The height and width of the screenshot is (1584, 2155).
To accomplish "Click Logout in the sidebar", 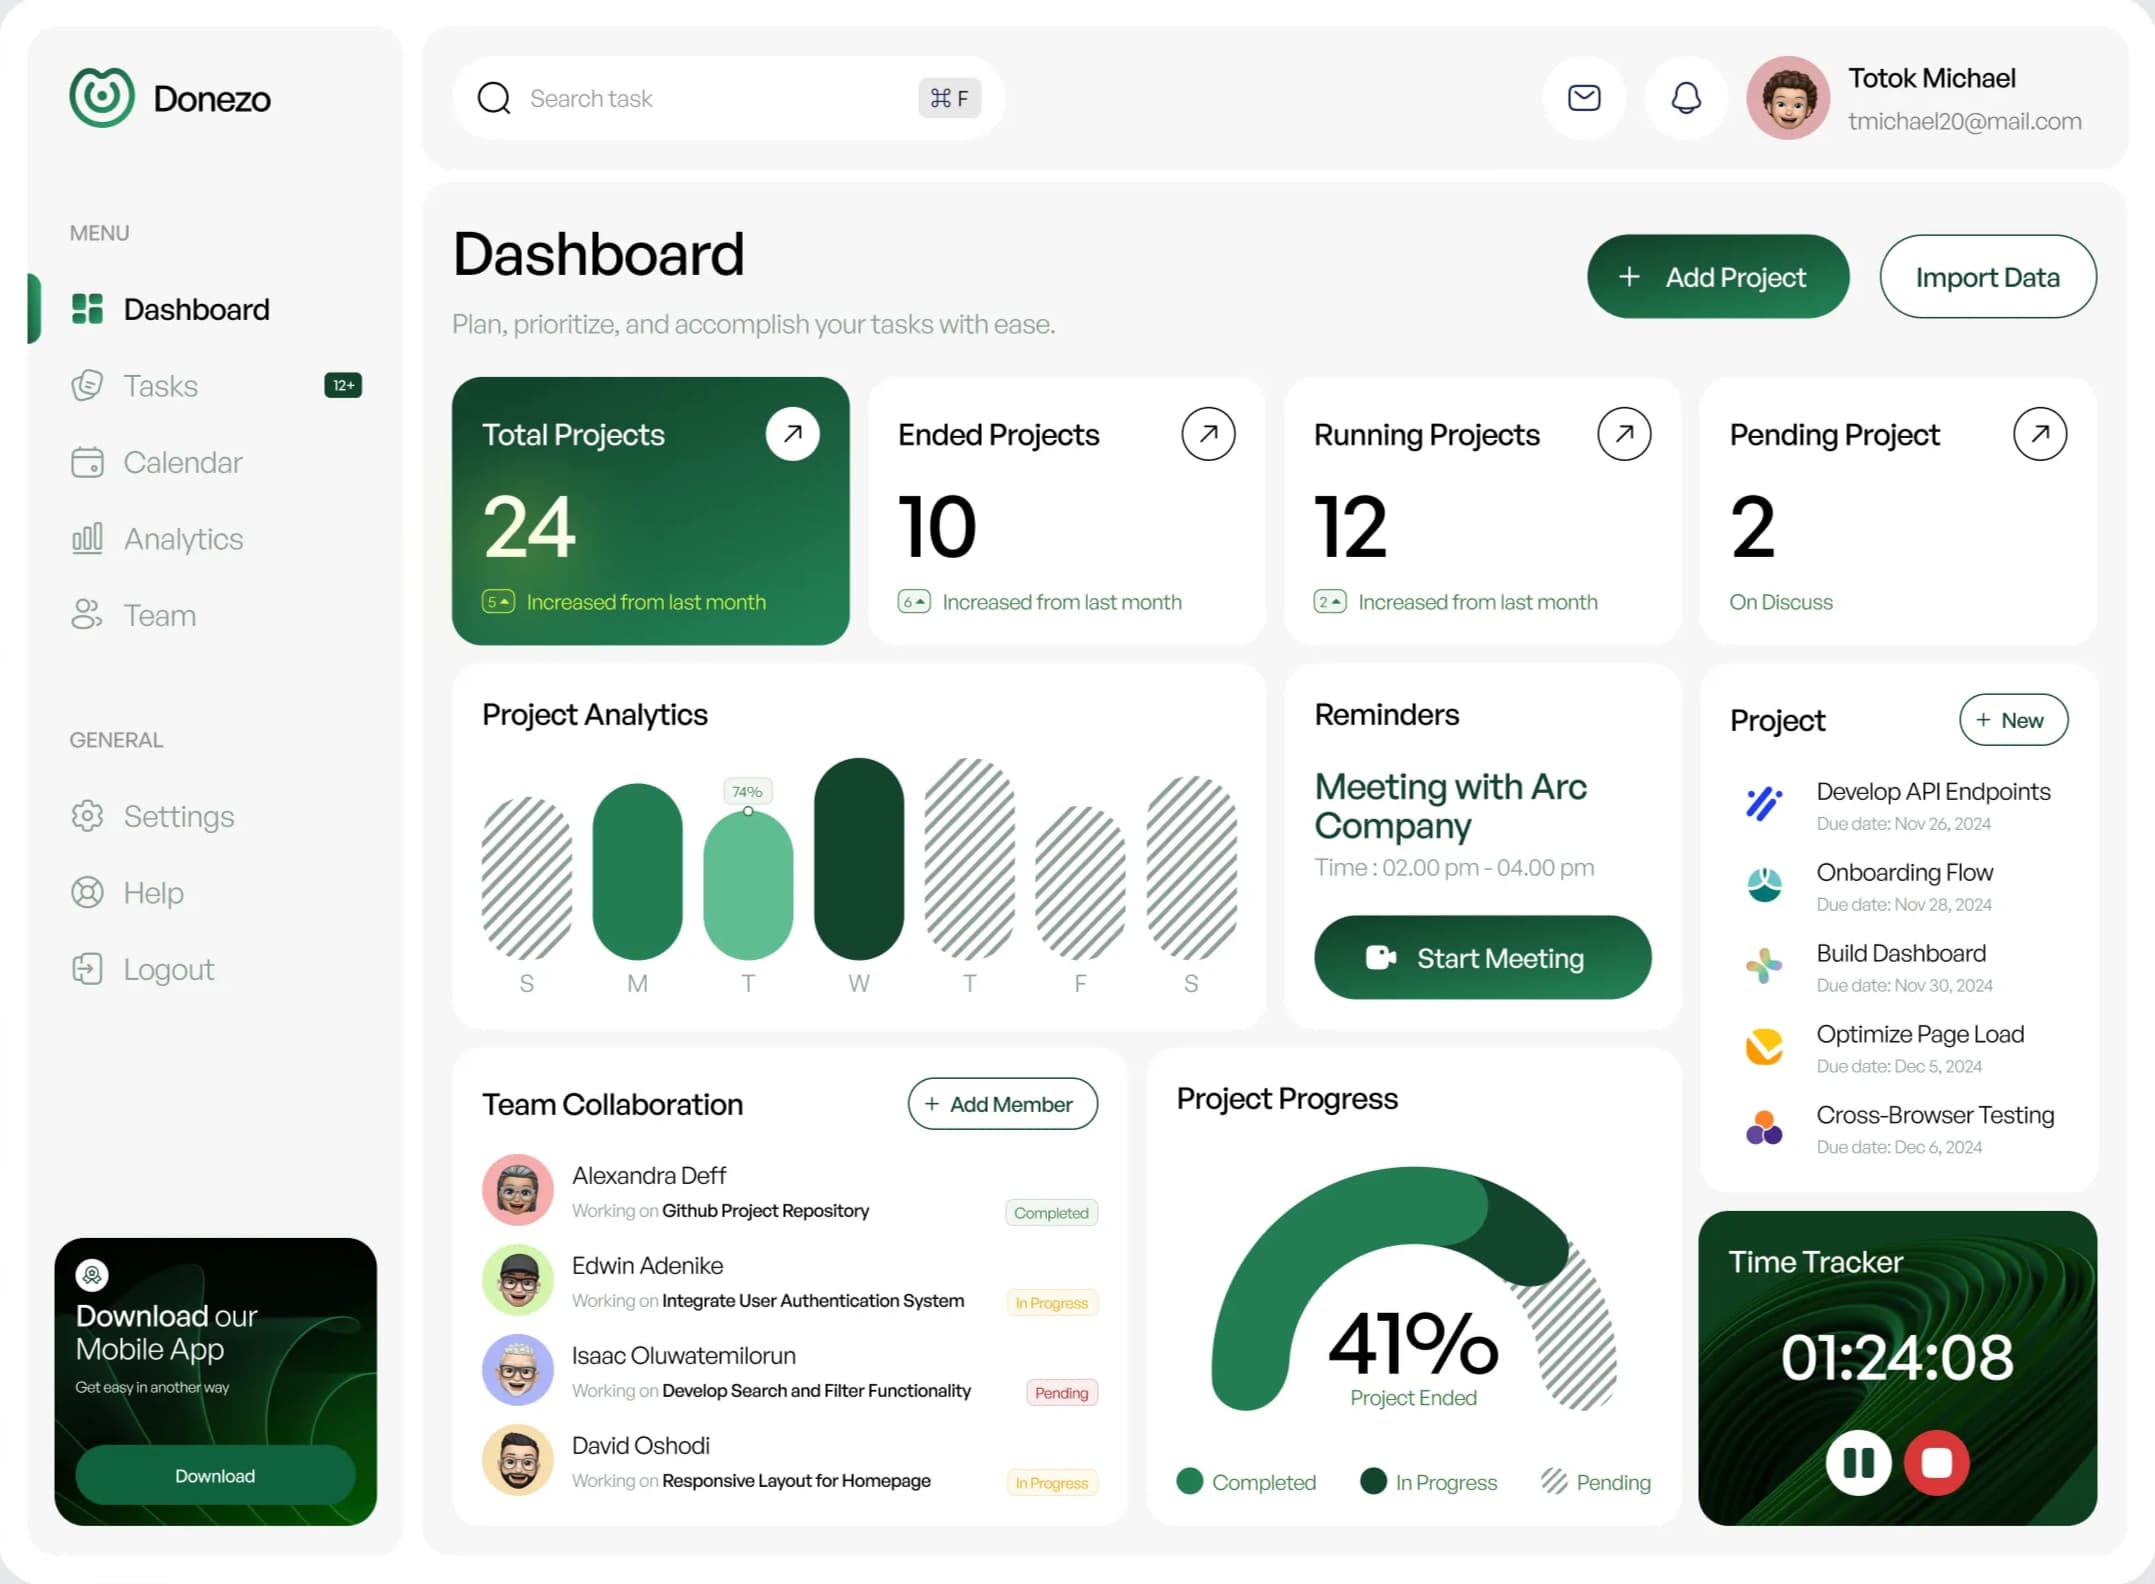I will [143, 968].
